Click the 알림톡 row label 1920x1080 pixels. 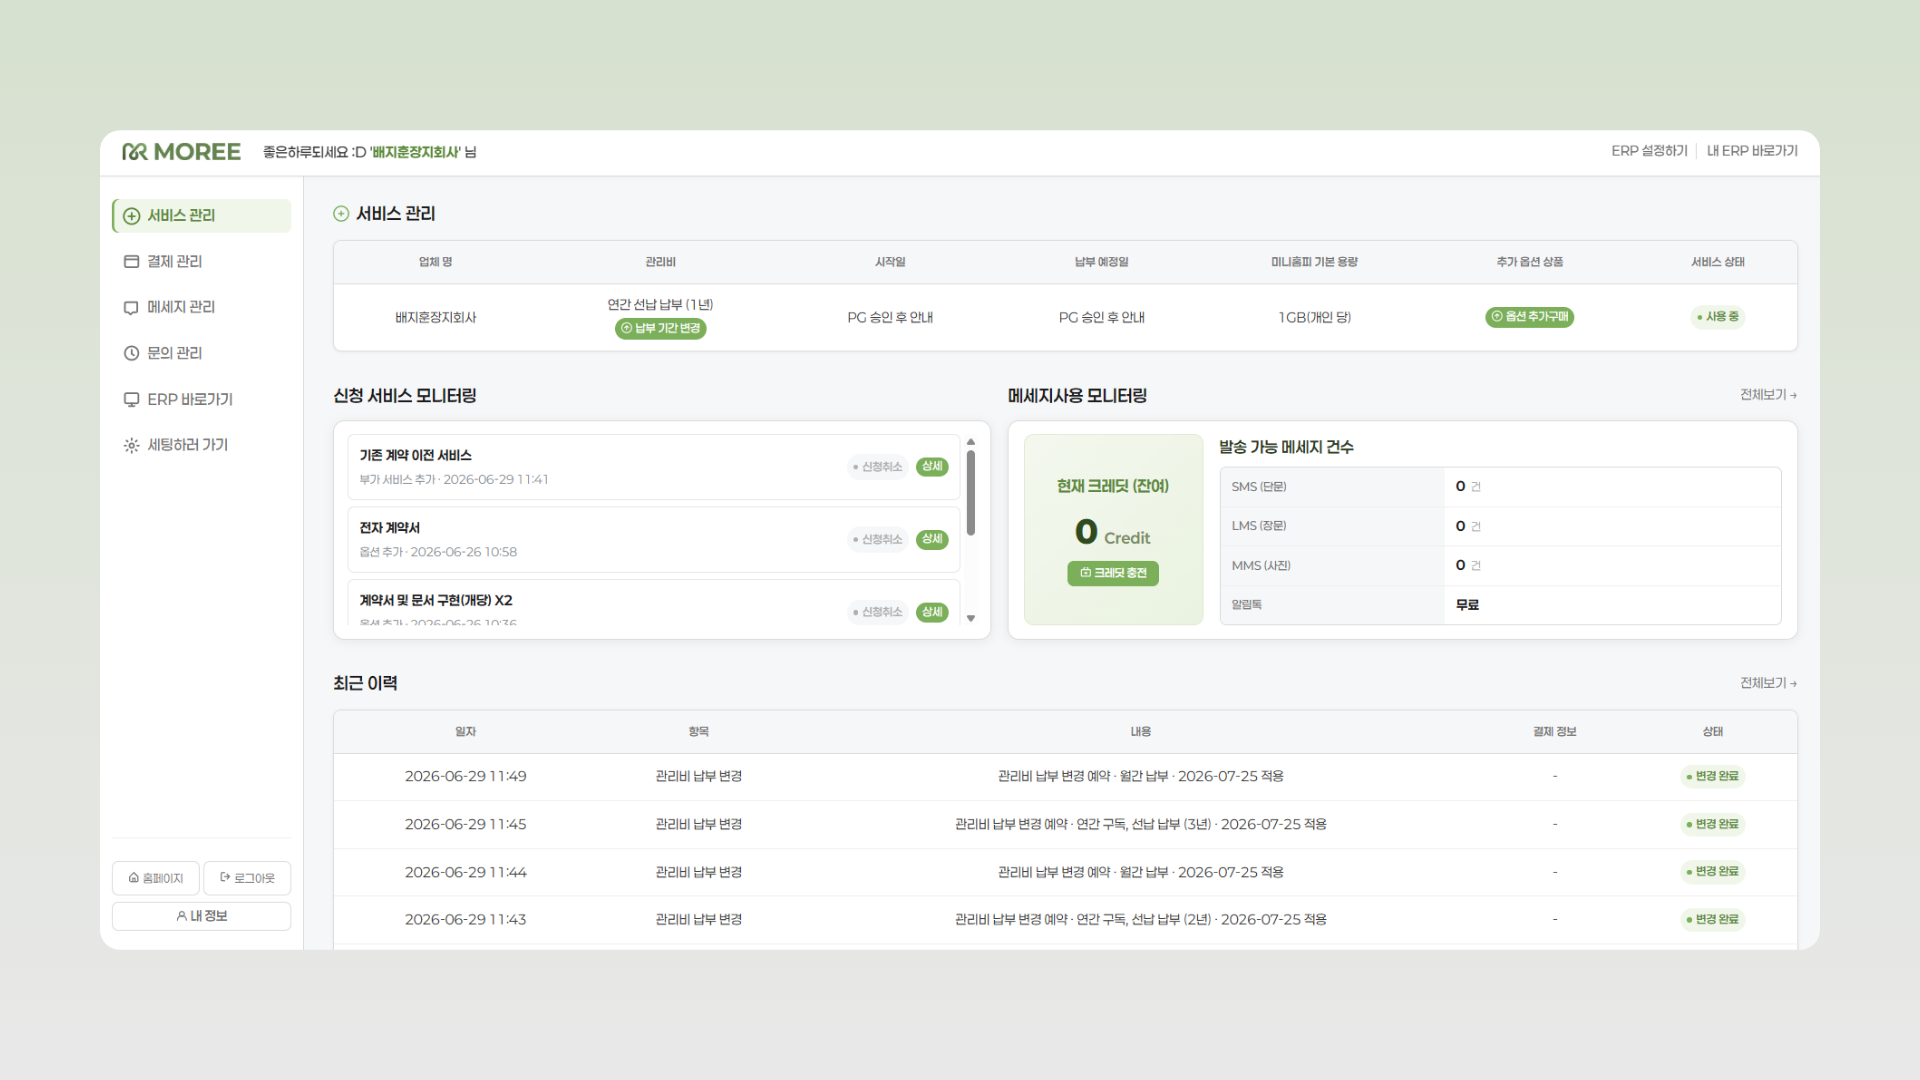point(1246,605)
